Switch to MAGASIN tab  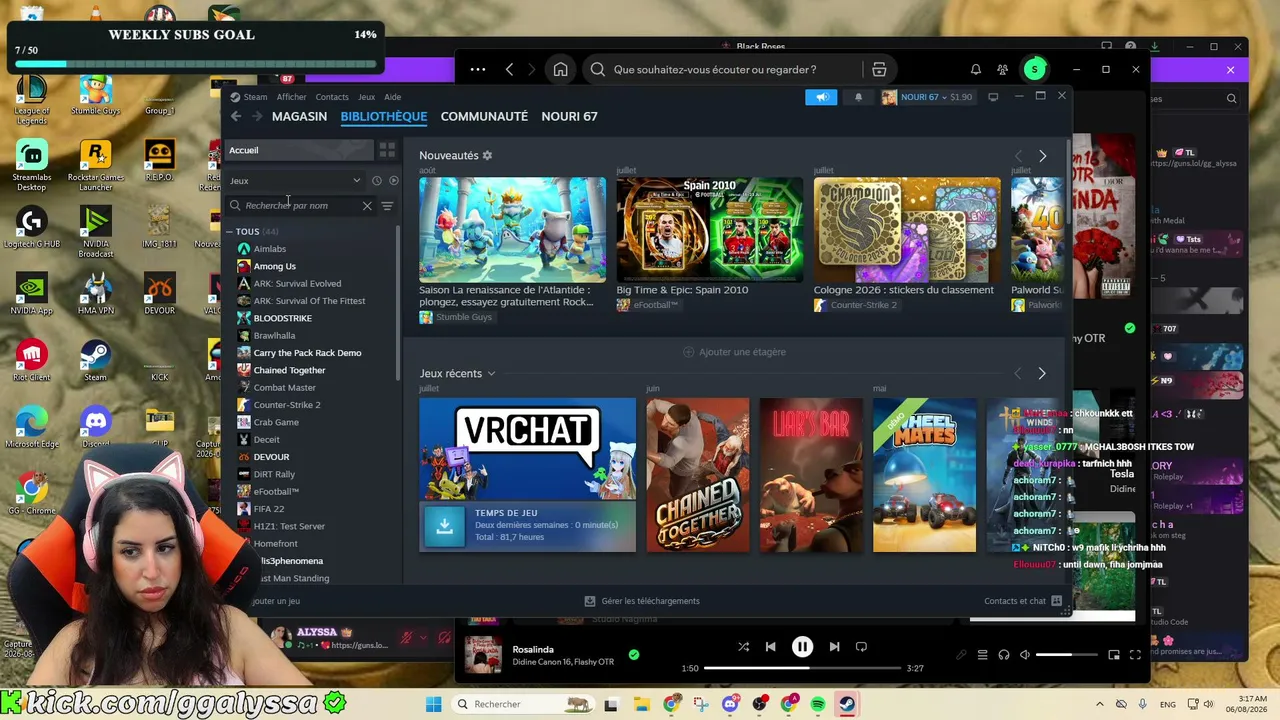click(299, 116)
